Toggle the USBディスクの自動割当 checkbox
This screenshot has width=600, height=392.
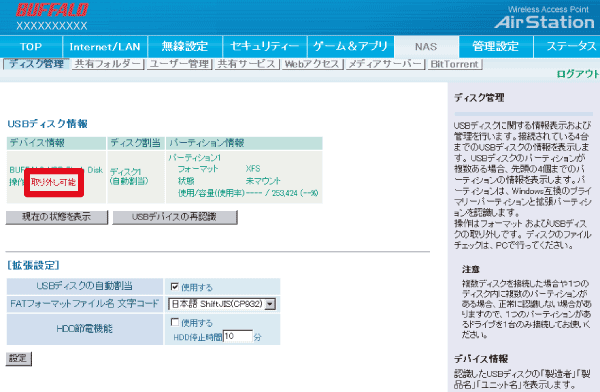point(174,286)
